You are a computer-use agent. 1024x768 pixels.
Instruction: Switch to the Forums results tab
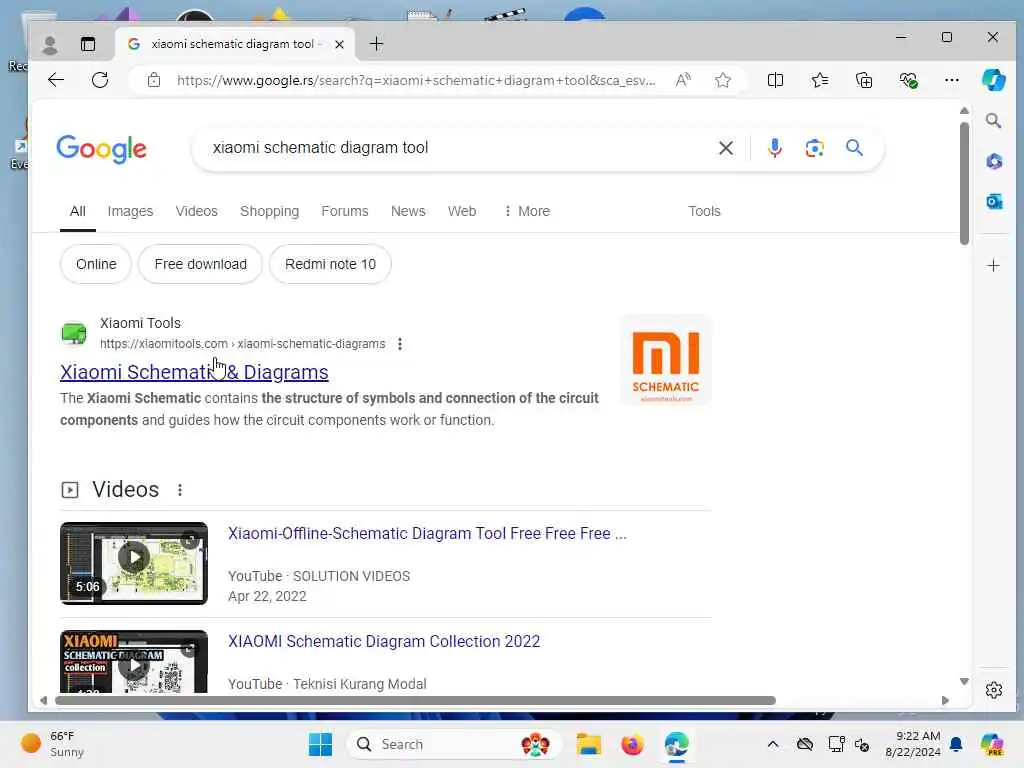pyautogui.click(x=345, y=212)
